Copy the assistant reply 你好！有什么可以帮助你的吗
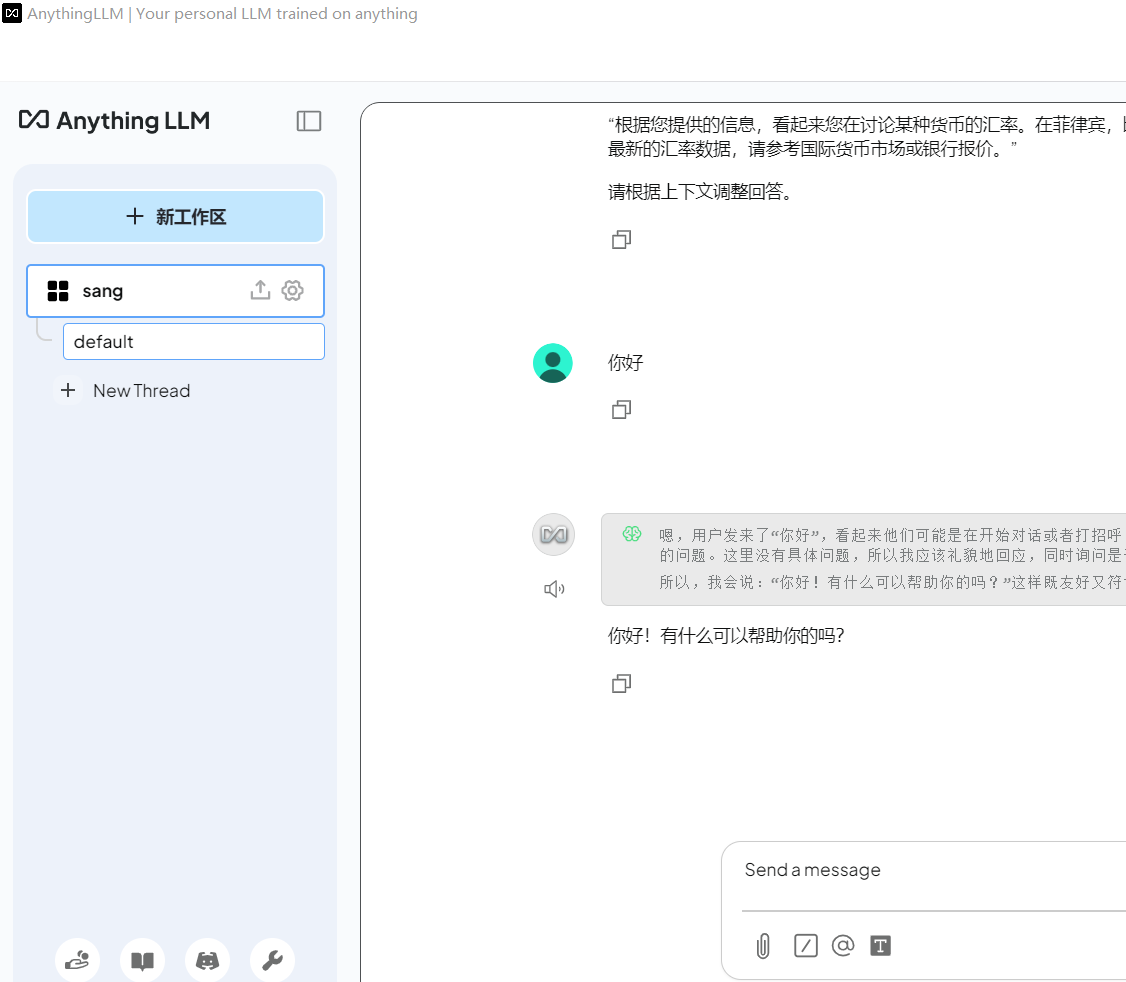The width and height of the screenshot is (1126, 982). point(621,683)
